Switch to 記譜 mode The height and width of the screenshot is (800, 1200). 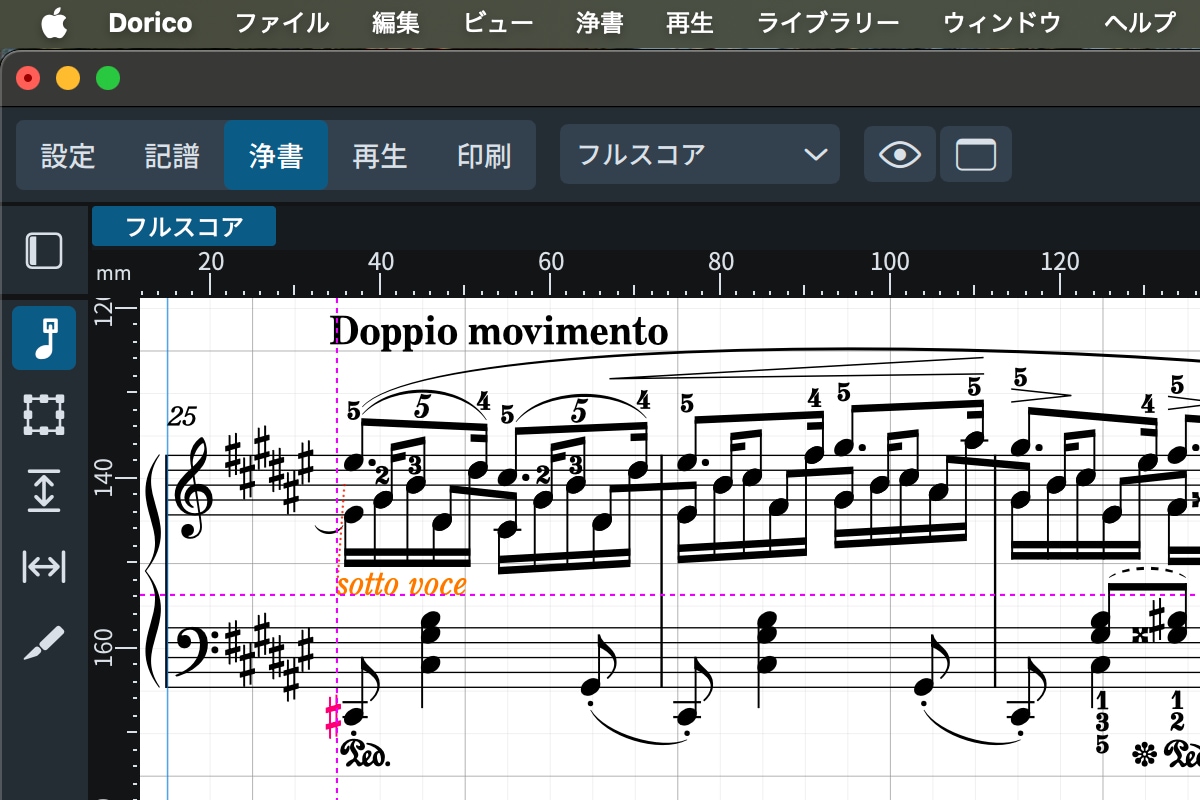[x=172, y=156]
